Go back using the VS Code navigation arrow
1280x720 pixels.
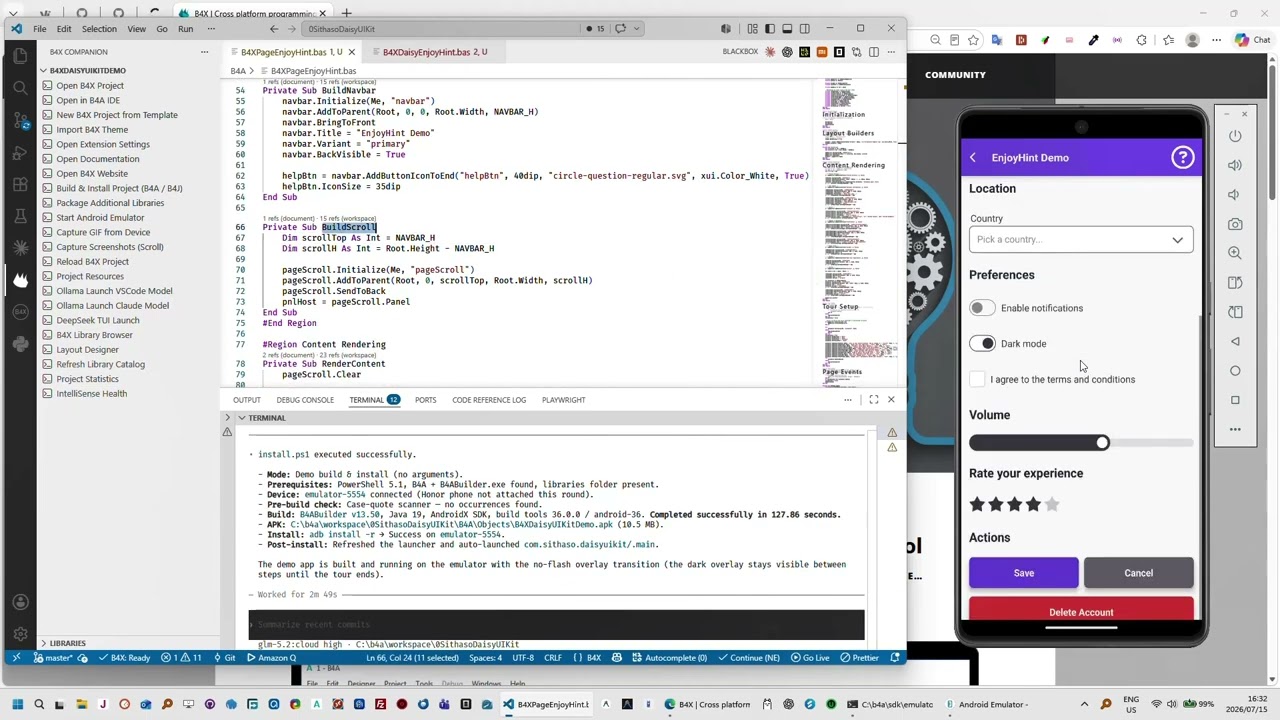point(273,29)
